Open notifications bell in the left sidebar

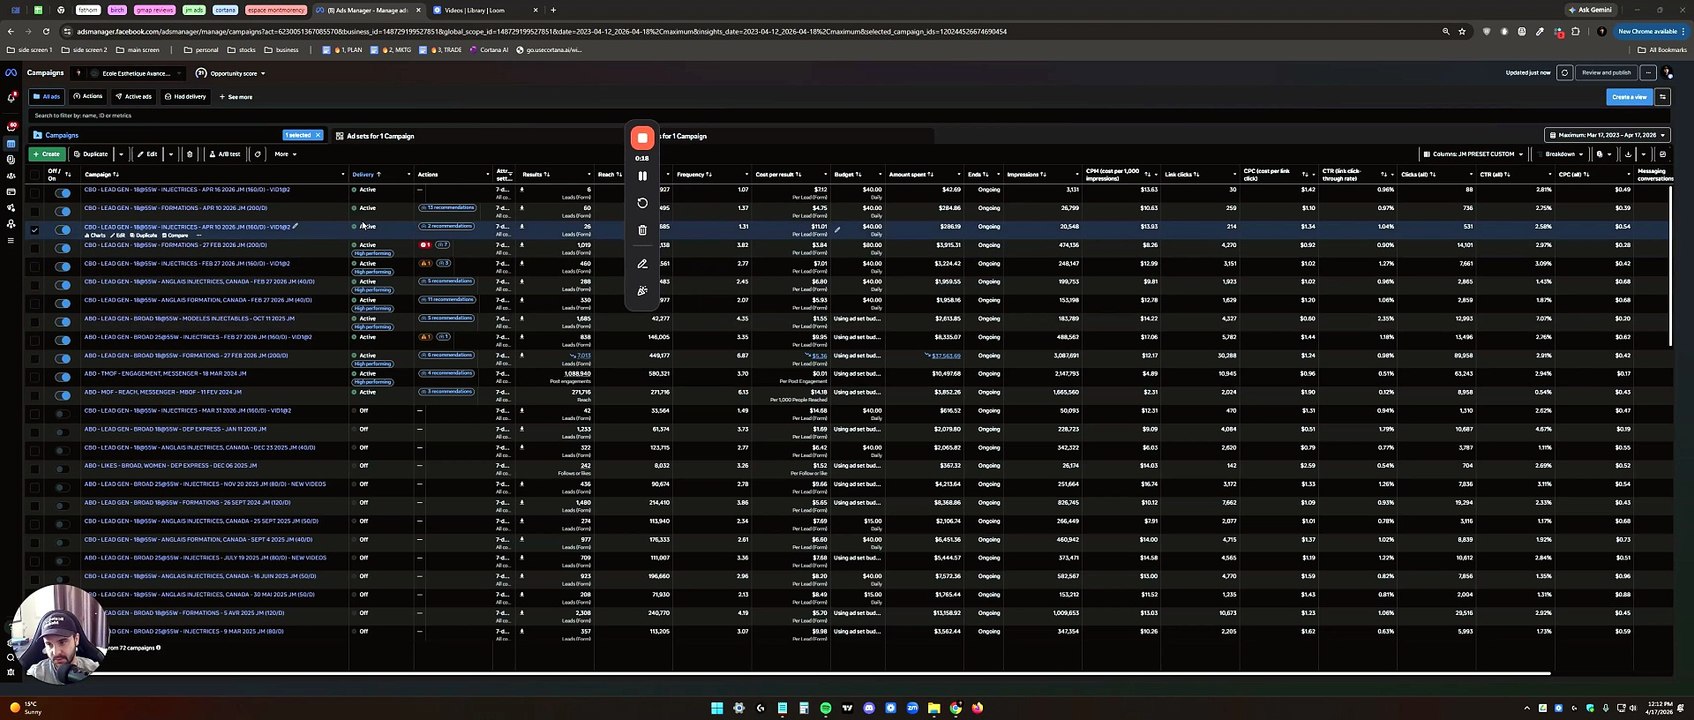[11, 97]
